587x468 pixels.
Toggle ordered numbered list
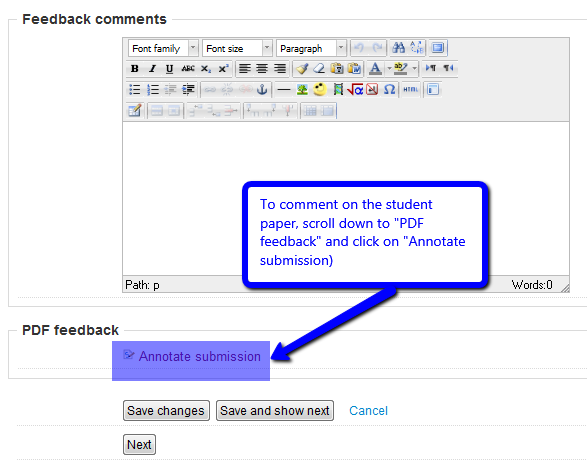point(153,89)
